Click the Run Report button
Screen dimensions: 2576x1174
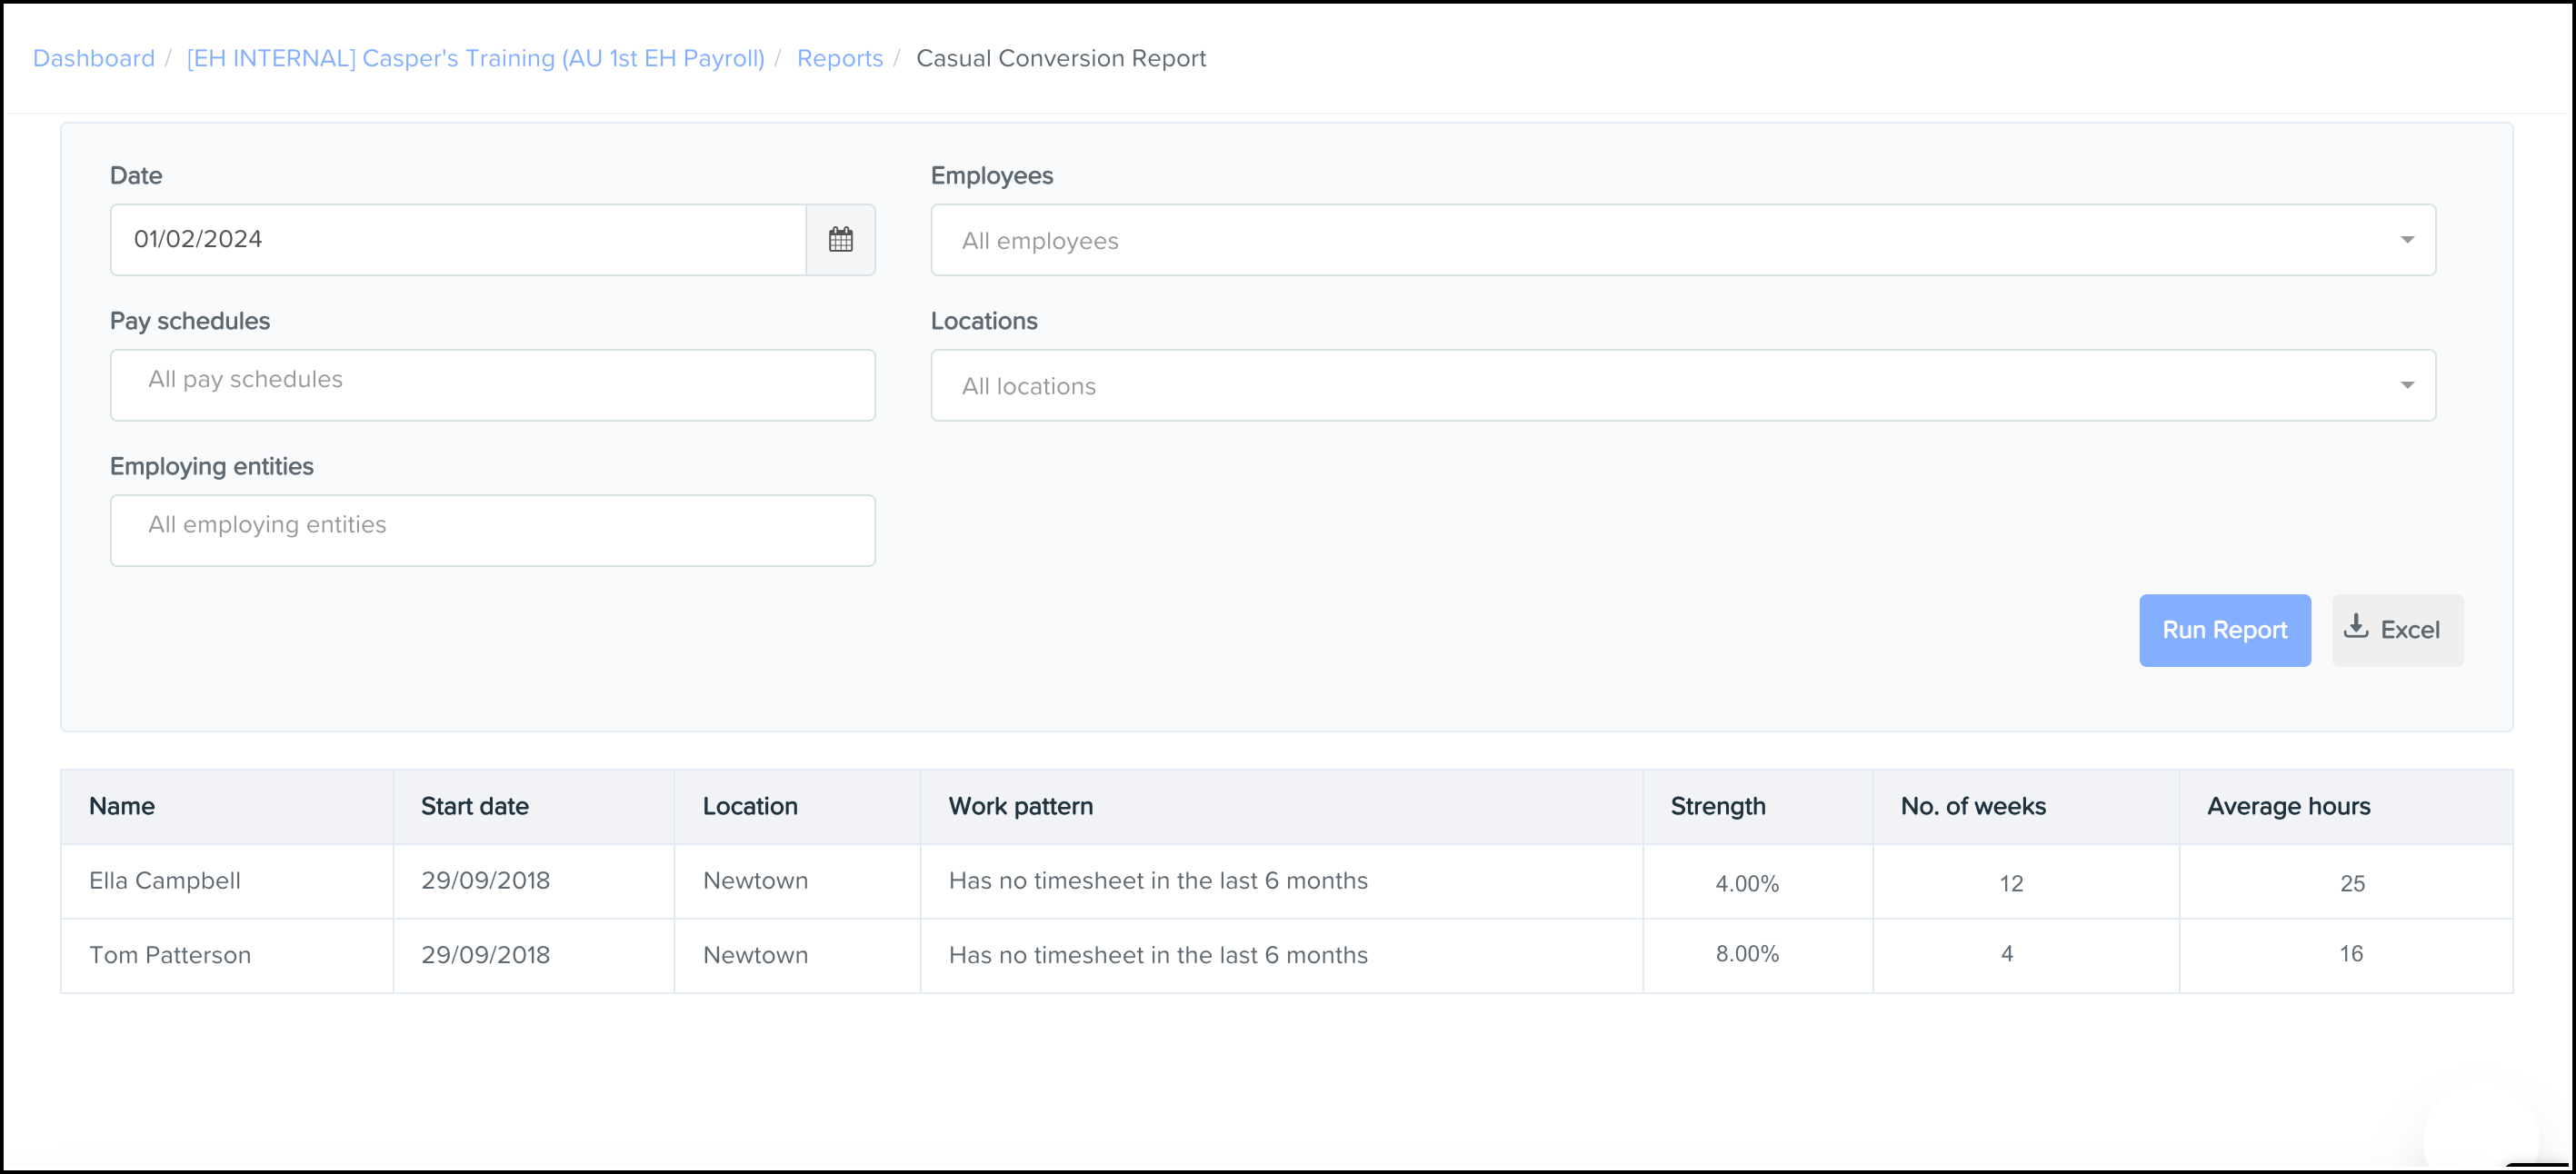2224,630
